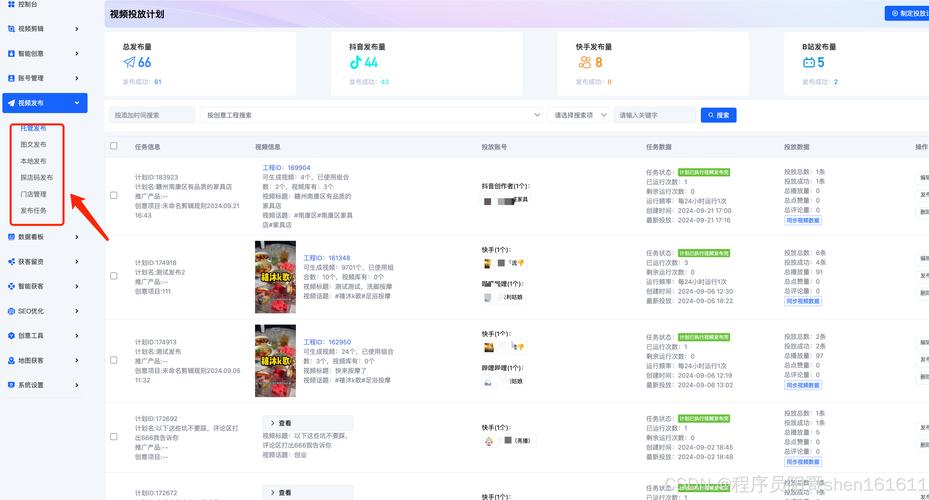This screenshot has width=929, height=500.
Task: Click the 投放账号 column header
Action: point(494,146)
